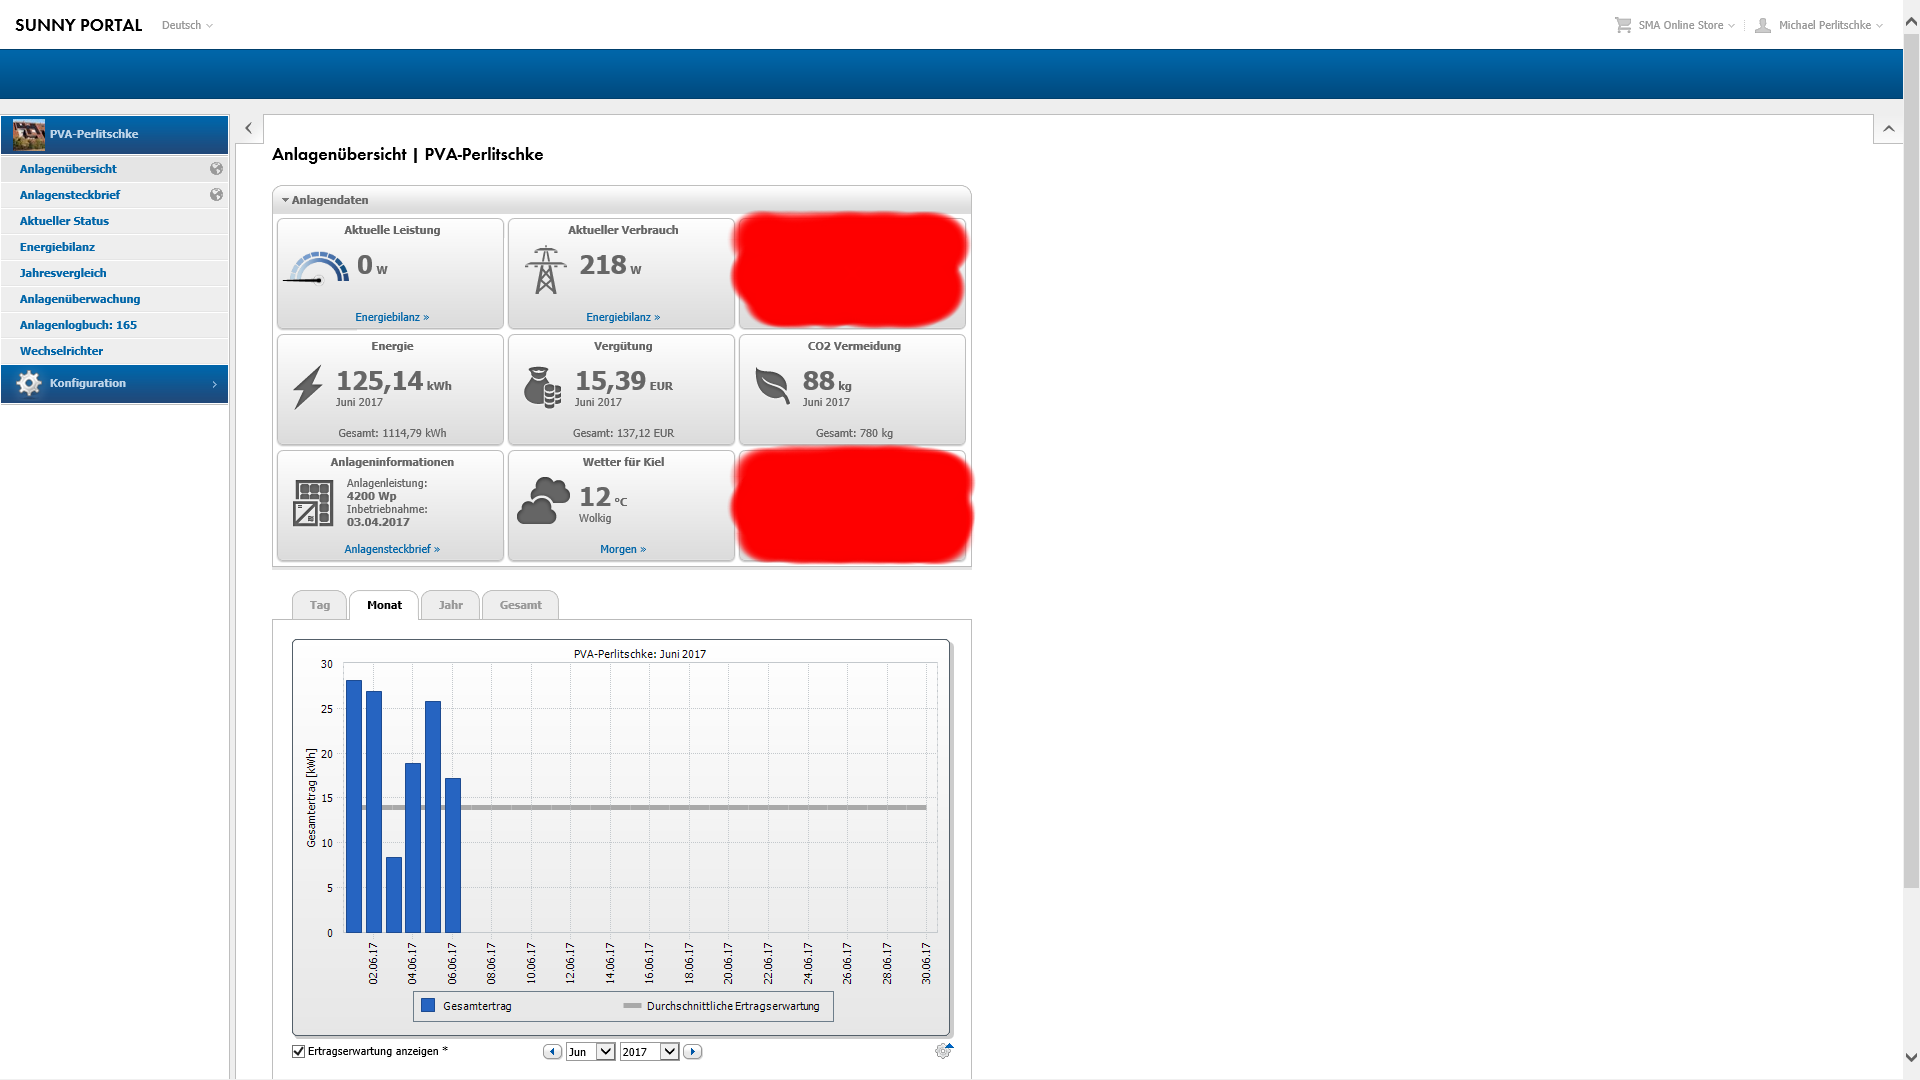Click the money bag Vergütung icon
1920x1080 pixels.
(x=542, y=387)
